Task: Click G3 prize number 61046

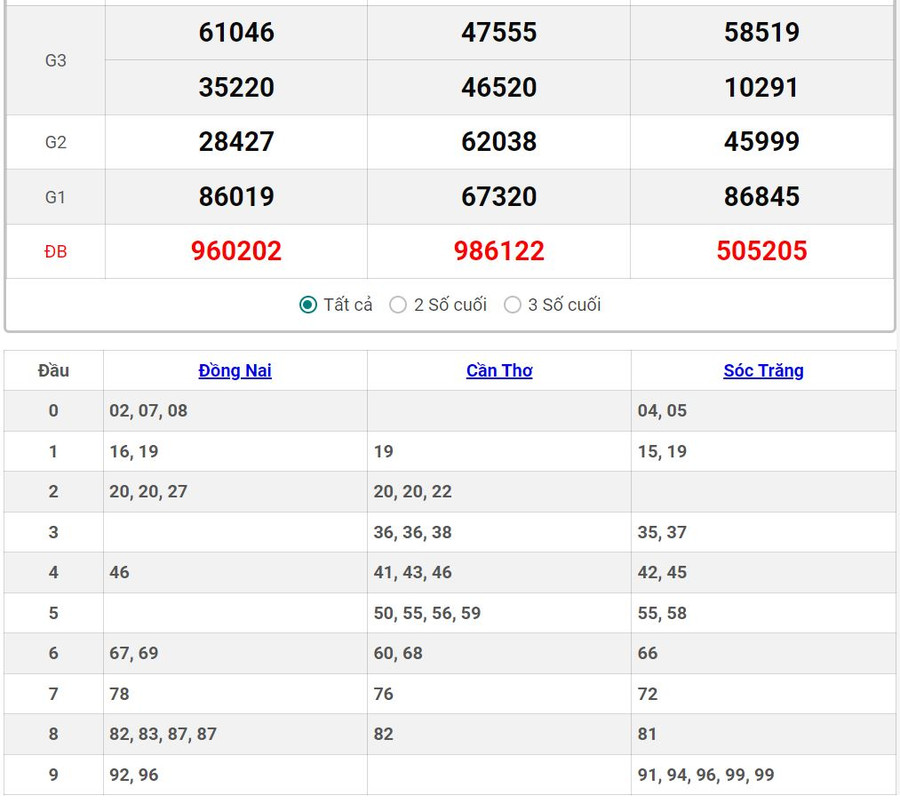Action: 236,33
